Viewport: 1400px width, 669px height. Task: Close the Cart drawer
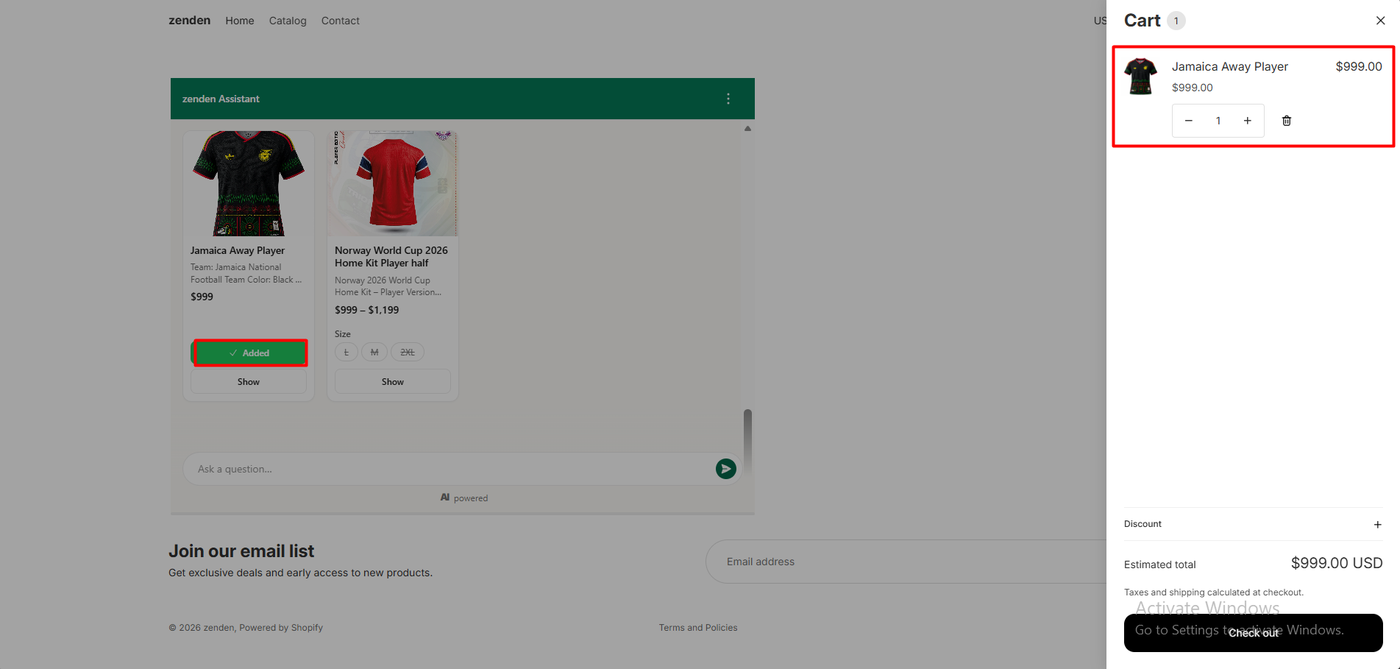1380,21
